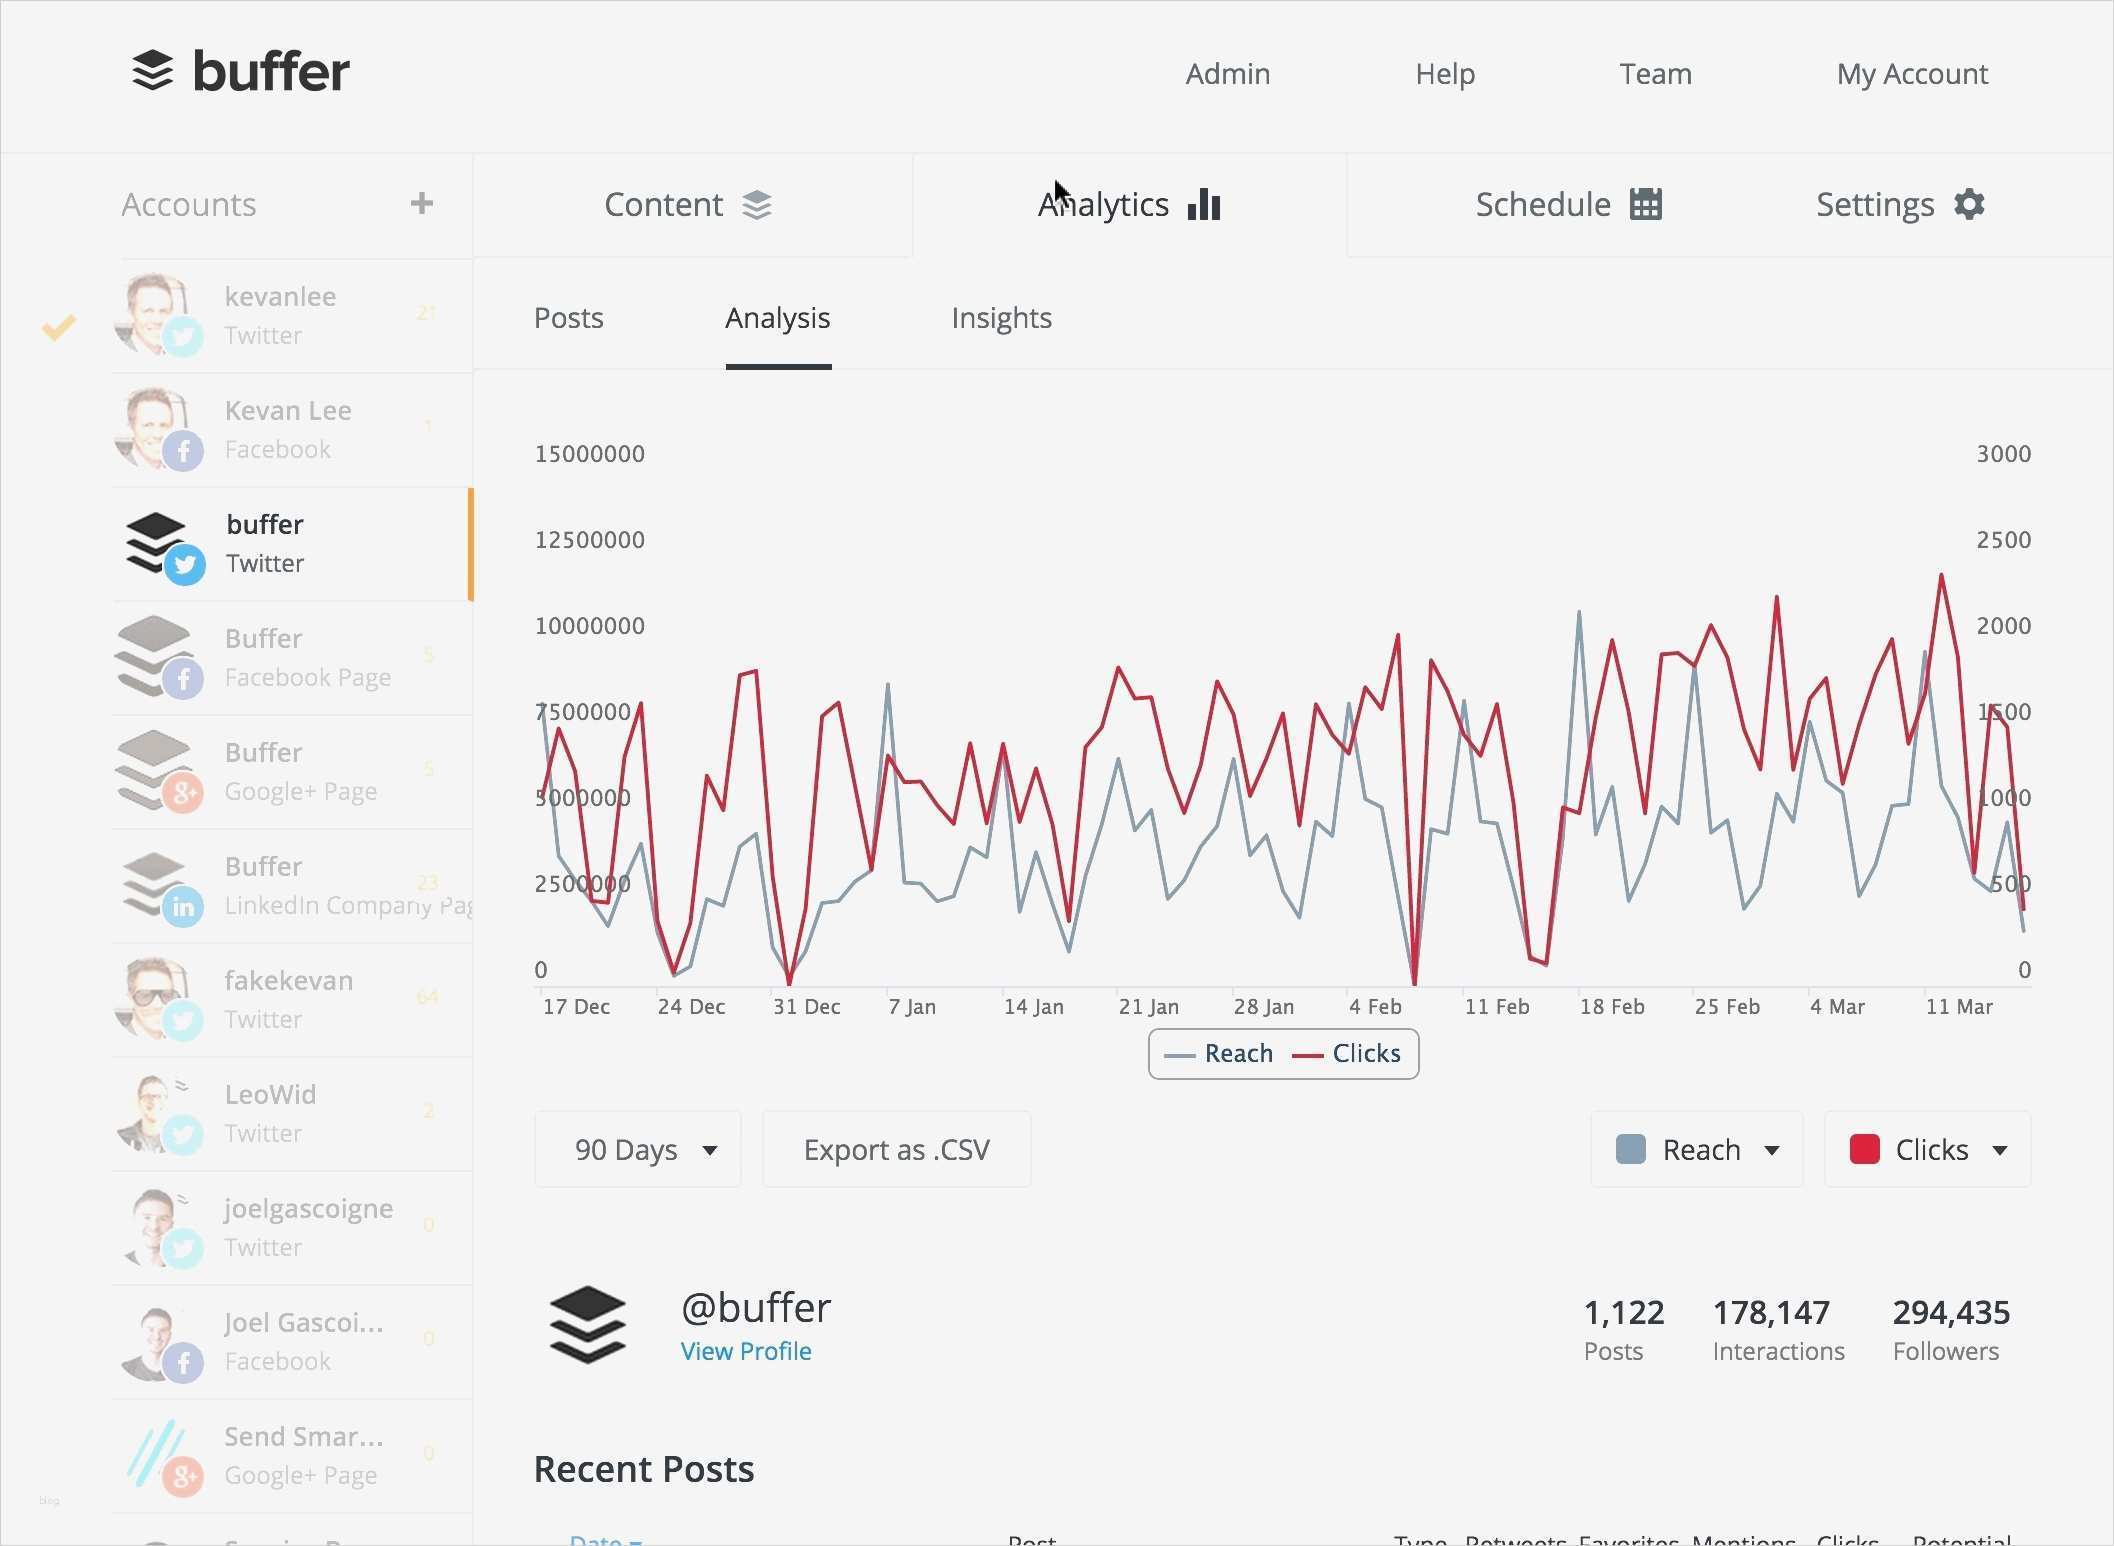Viewport: 2114px width, 1546px height.
Task: Click the Content stacked layers icon
Action: [757, 205]
